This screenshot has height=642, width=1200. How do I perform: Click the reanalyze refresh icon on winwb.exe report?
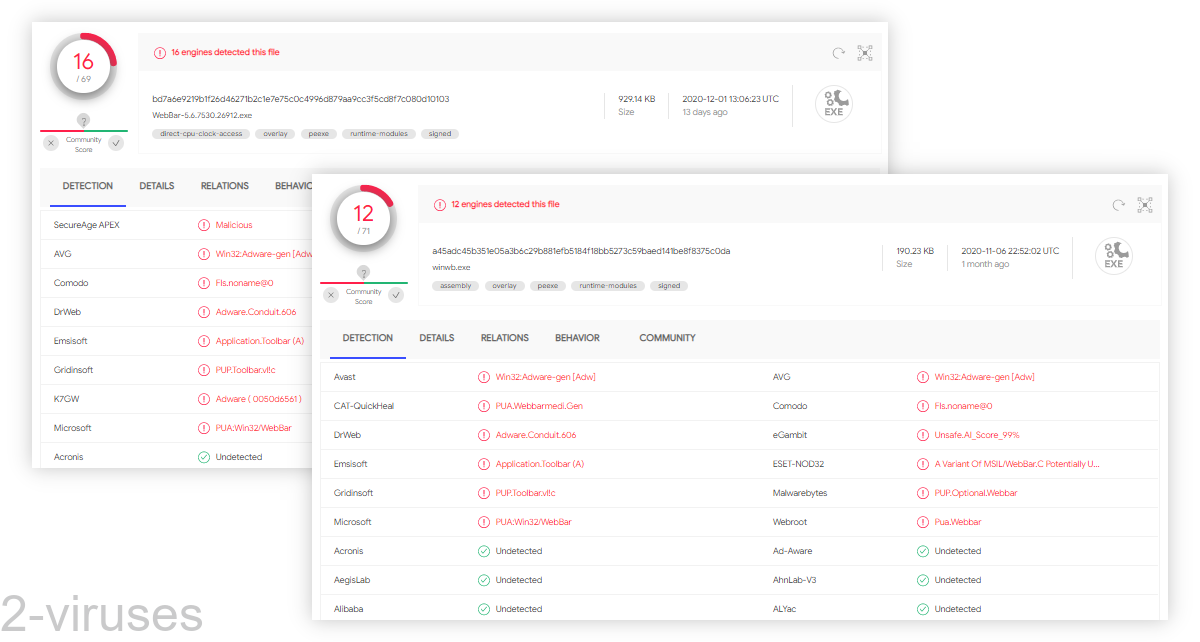[1117, 204]
